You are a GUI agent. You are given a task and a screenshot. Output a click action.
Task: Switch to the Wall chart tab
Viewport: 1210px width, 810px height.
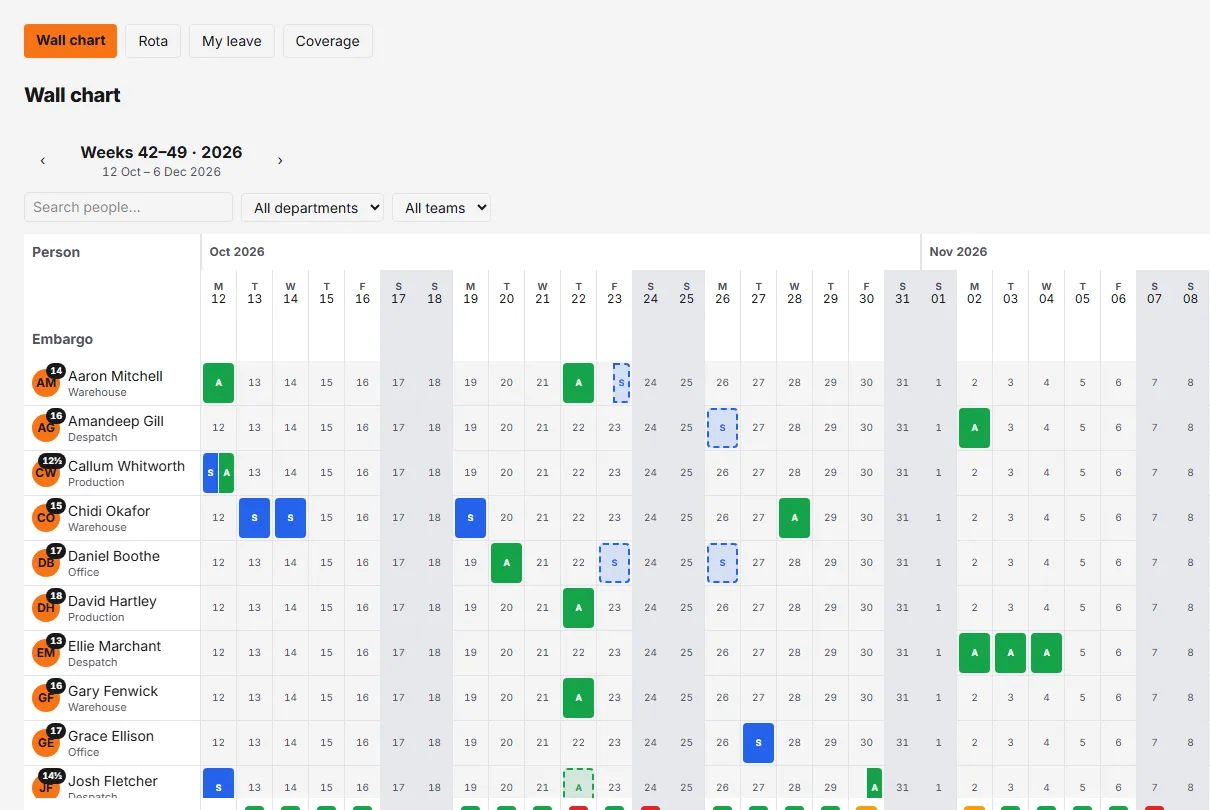pyautogui.click(x=71, y=41)
